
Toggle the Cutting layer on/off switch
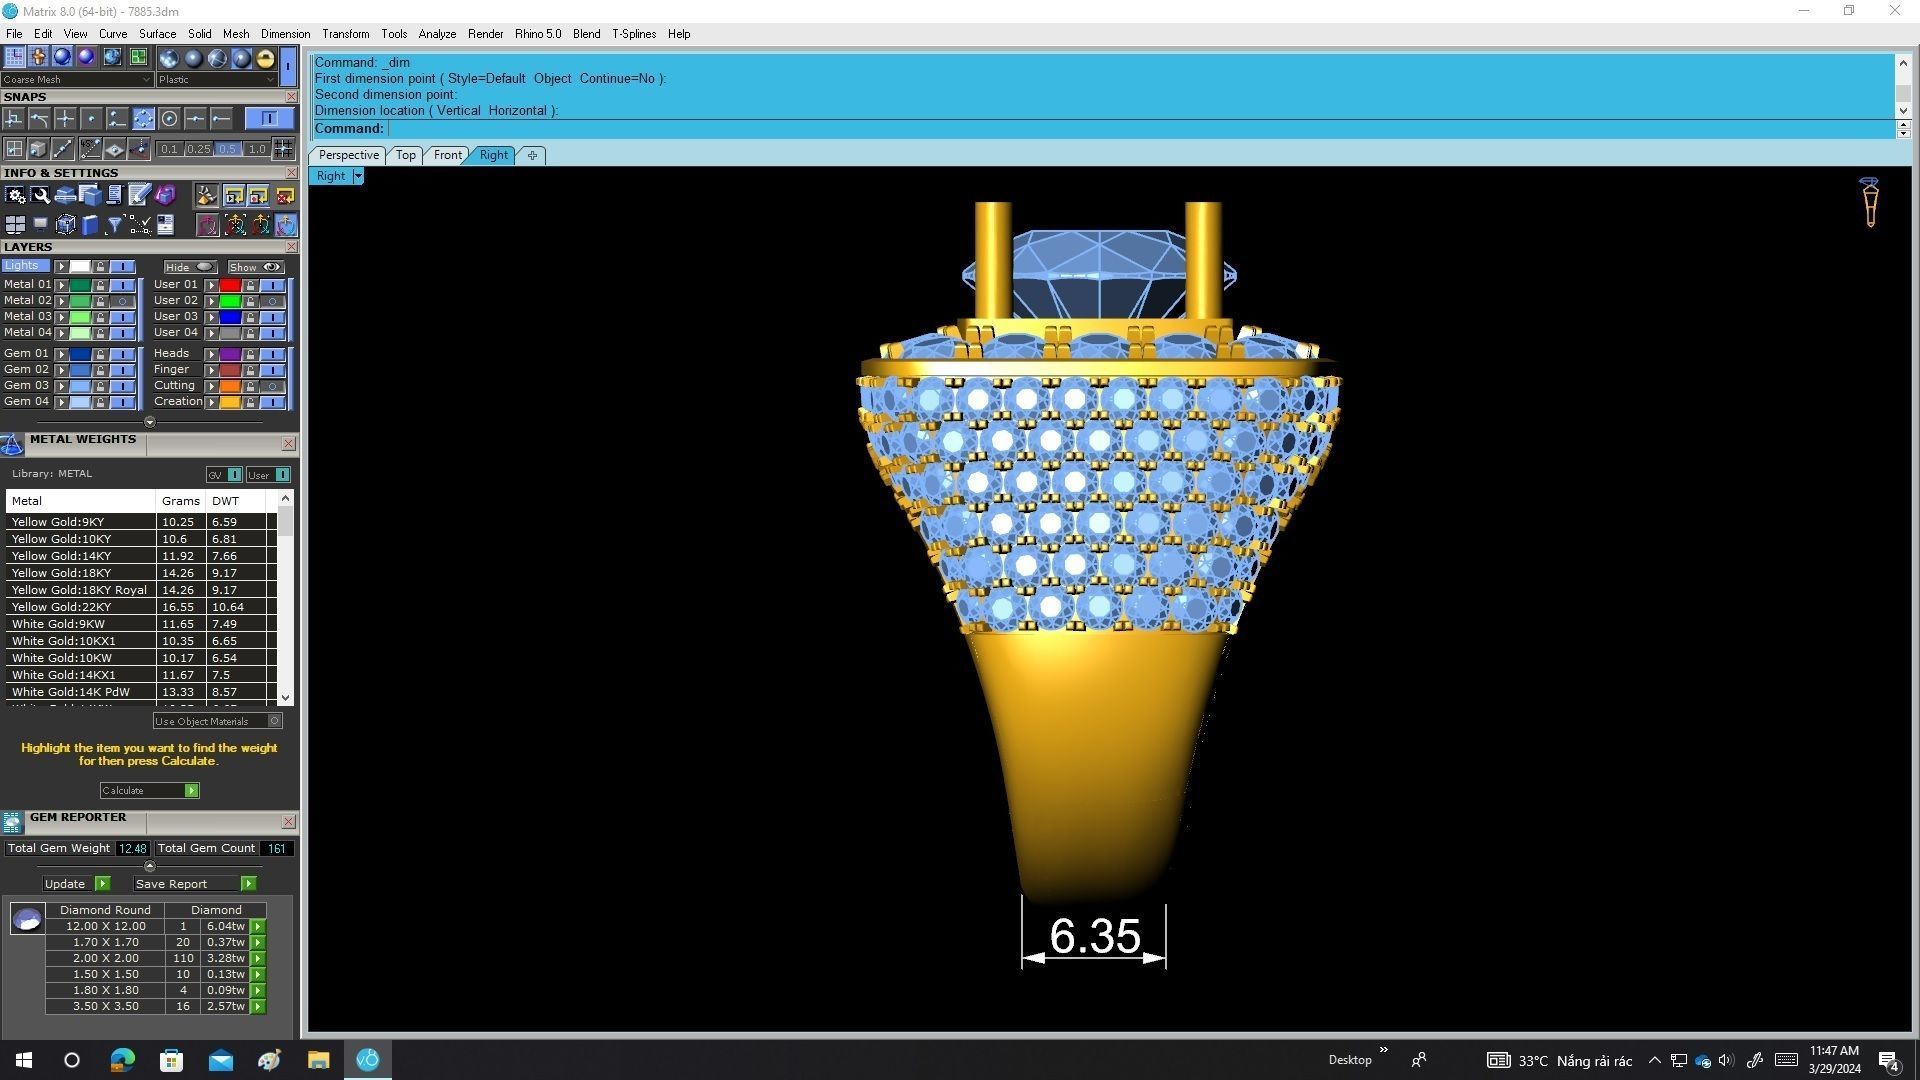pos(272,386)
